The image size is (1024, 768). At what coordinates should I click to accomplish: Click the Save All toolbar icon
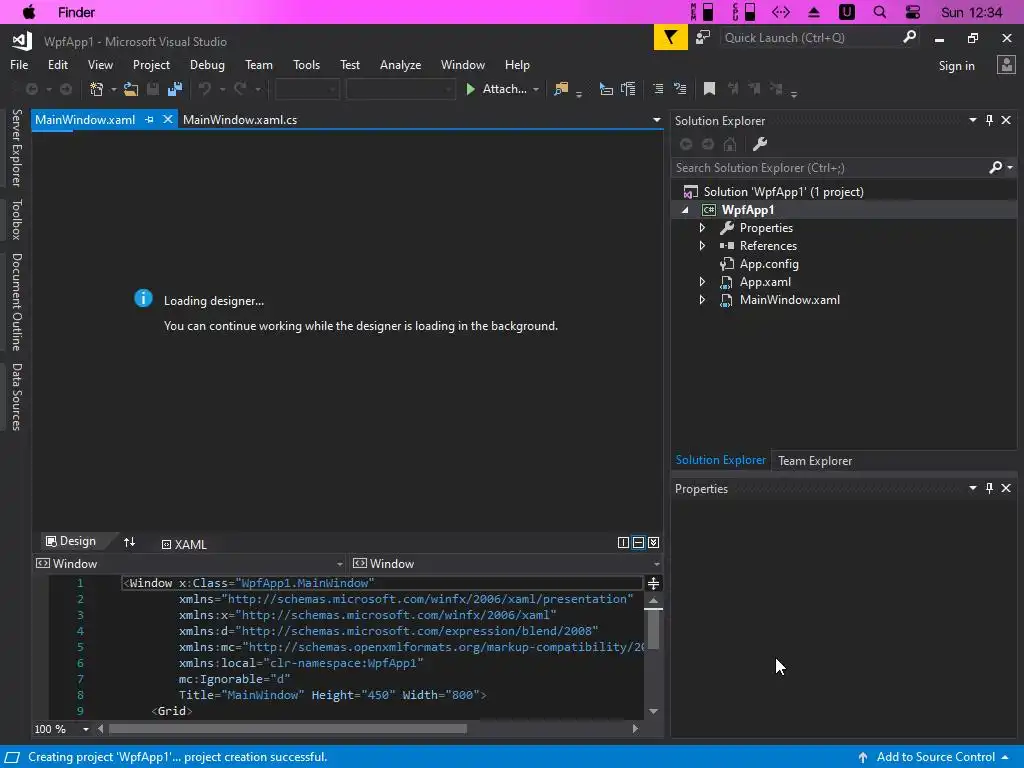175,89
